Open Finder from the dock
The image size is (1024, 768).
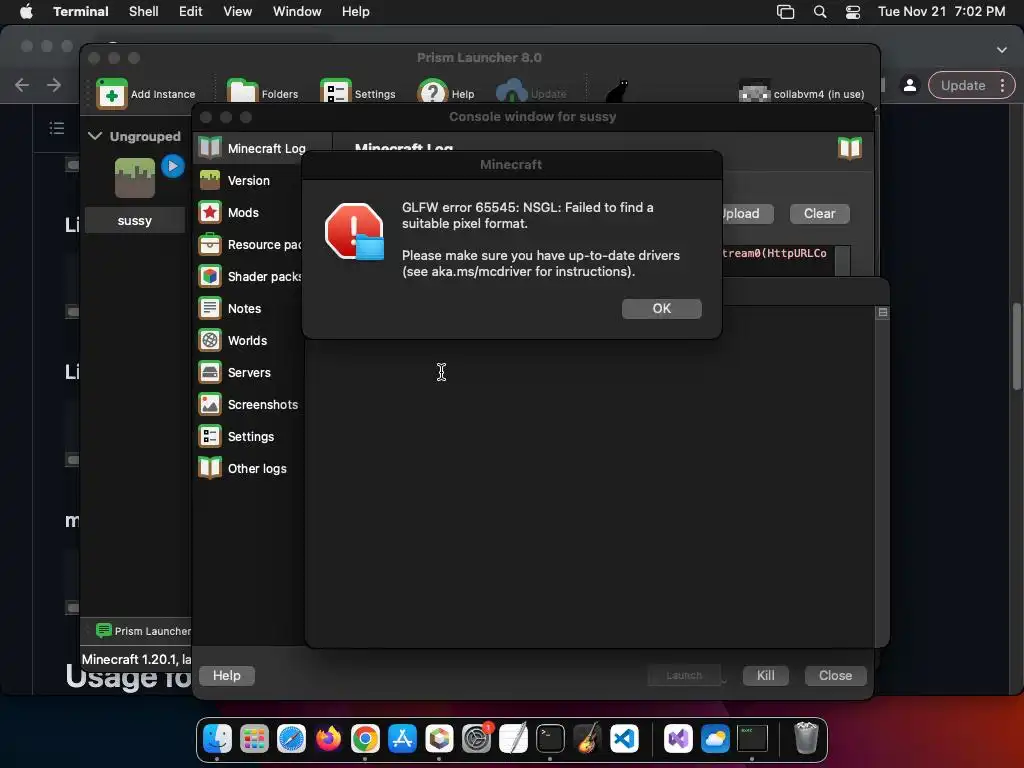pos(217,739)
